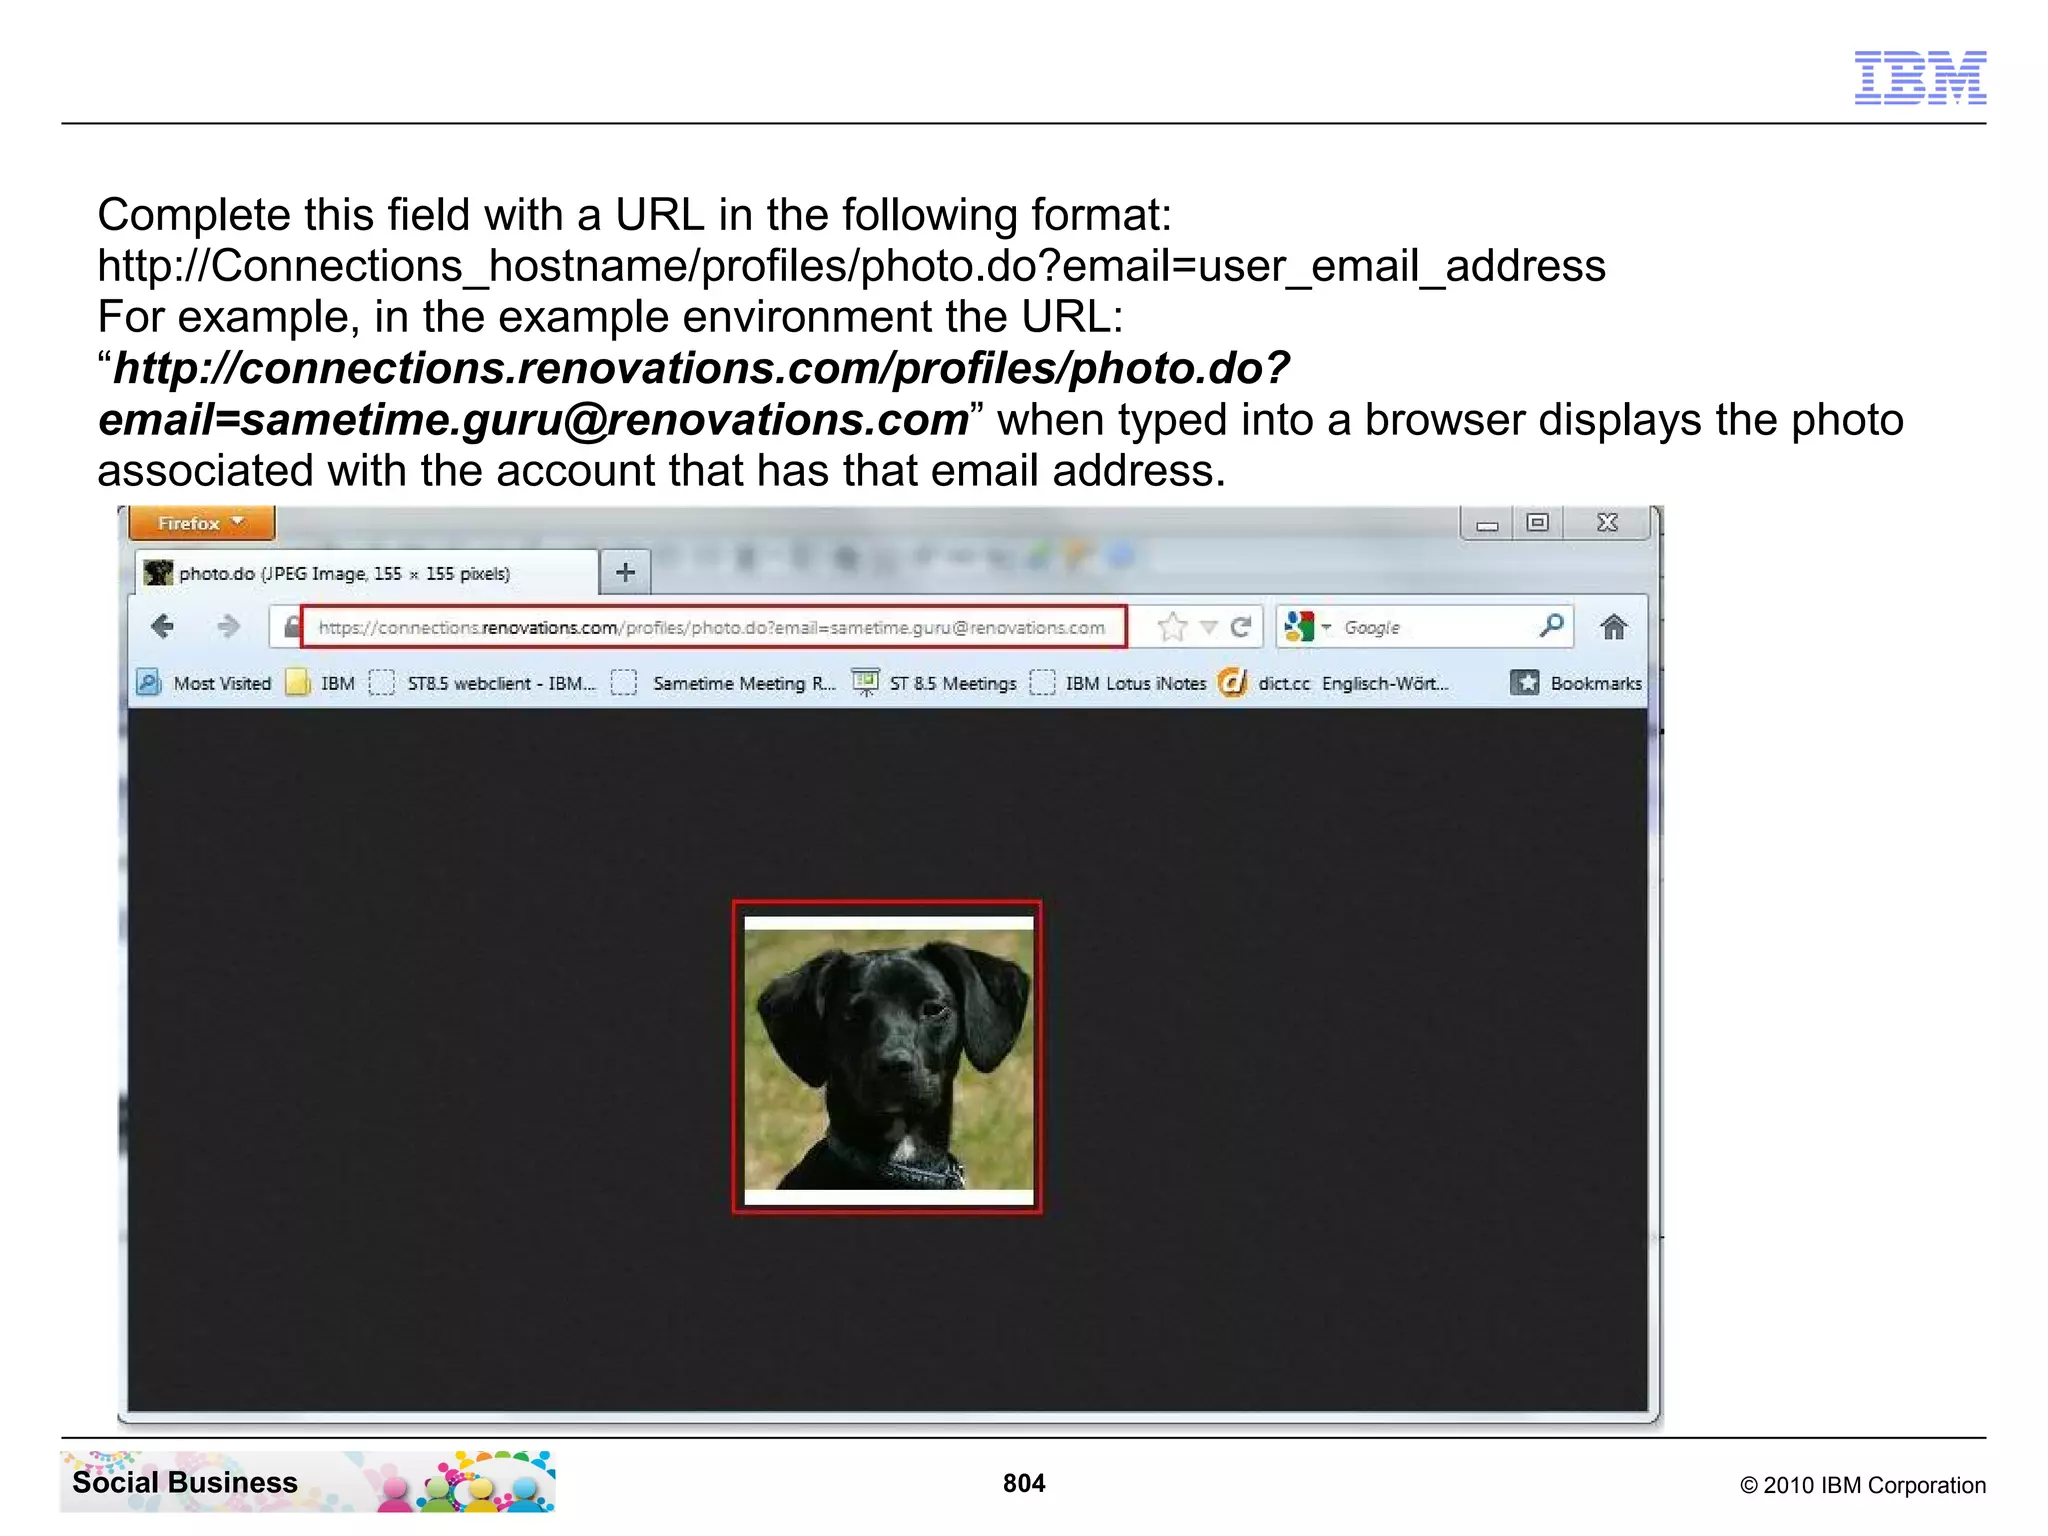Screen dimensions: 2048x1536
Task: Click the browser back arrow
Action: coord(162,627)
